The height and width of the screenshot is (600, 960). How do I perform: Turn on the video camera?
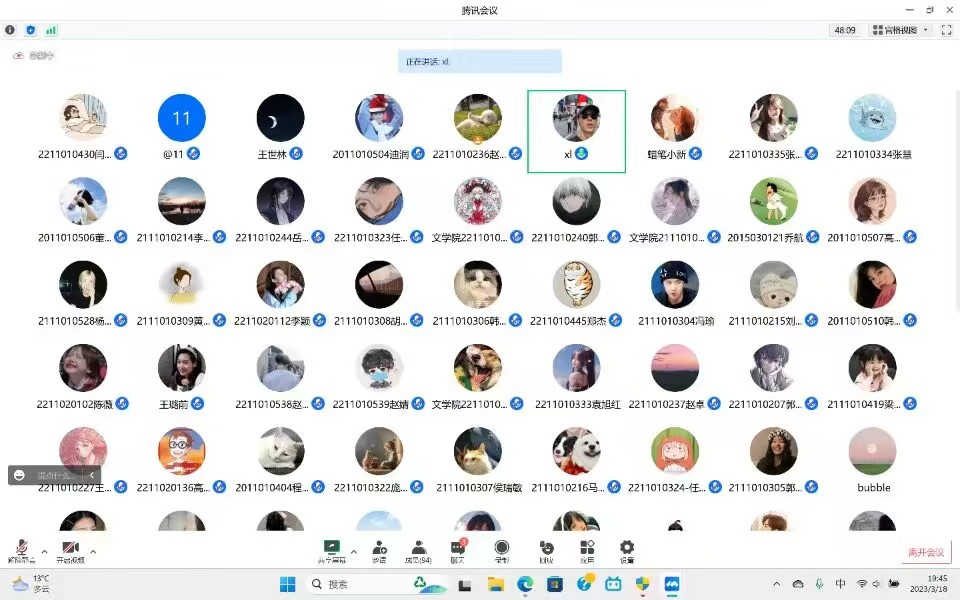click(70, 550)
